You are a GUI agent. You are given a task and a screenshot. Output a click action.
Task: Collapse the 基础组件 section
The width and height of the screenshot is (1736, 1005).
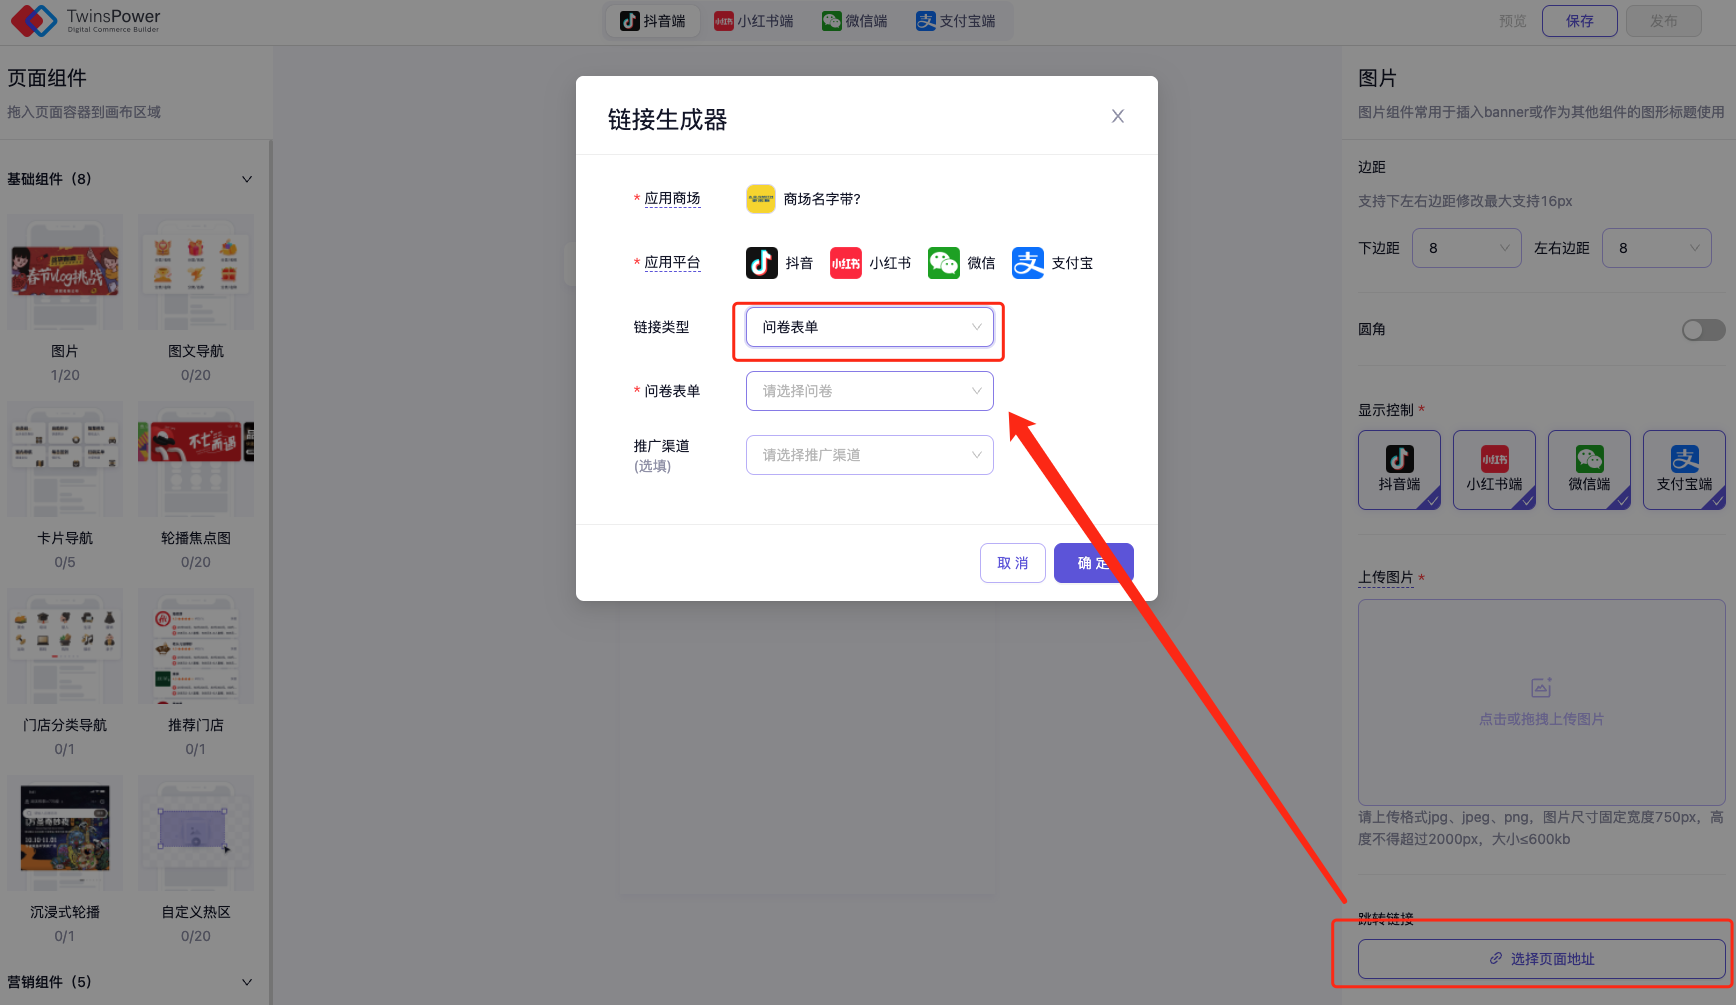(246, 179)
